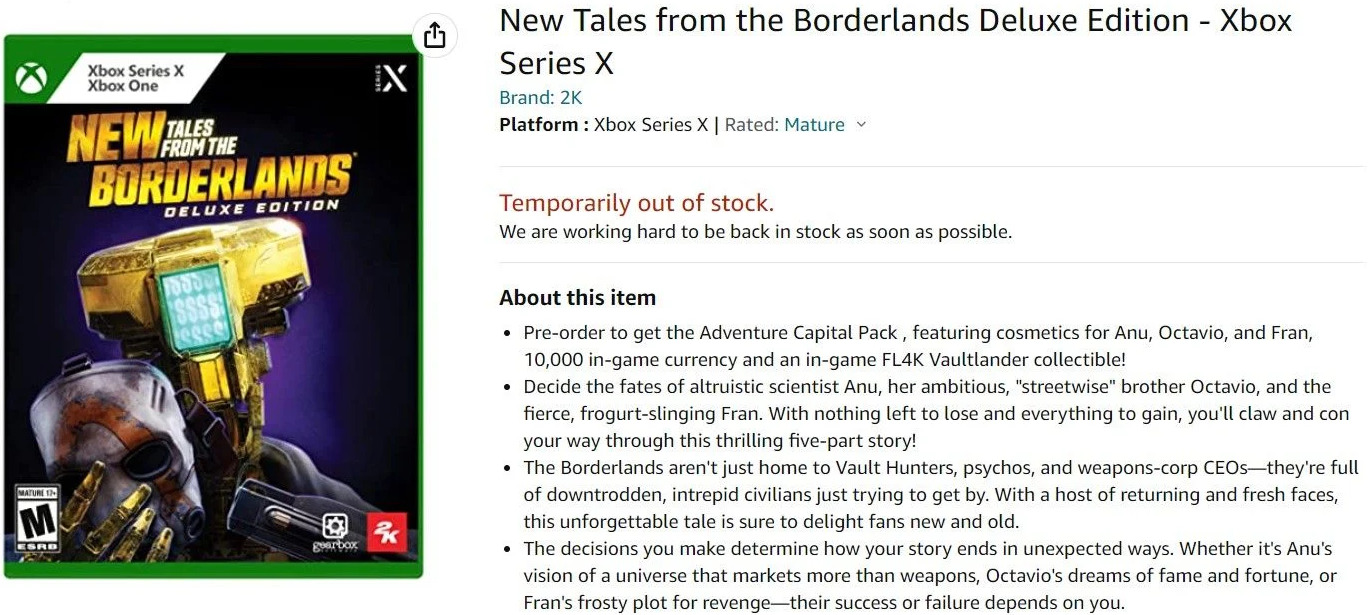
Task: Click the Xbox Series X / Xbox One cover banner
Action: point(135,78)
